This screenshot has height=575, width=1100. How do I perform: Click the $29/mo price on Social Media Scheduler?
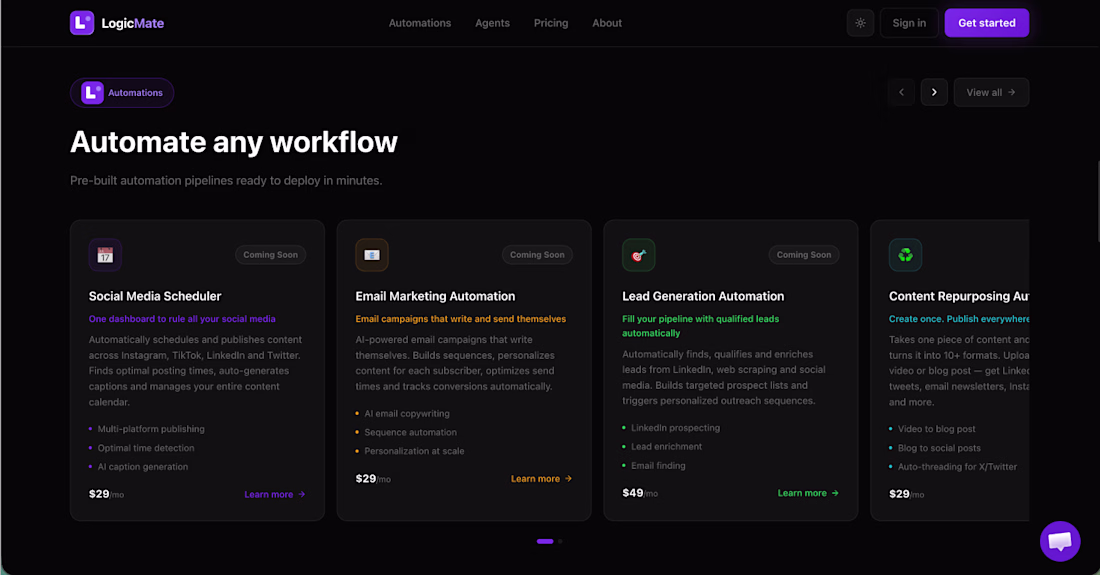[106, 494]
